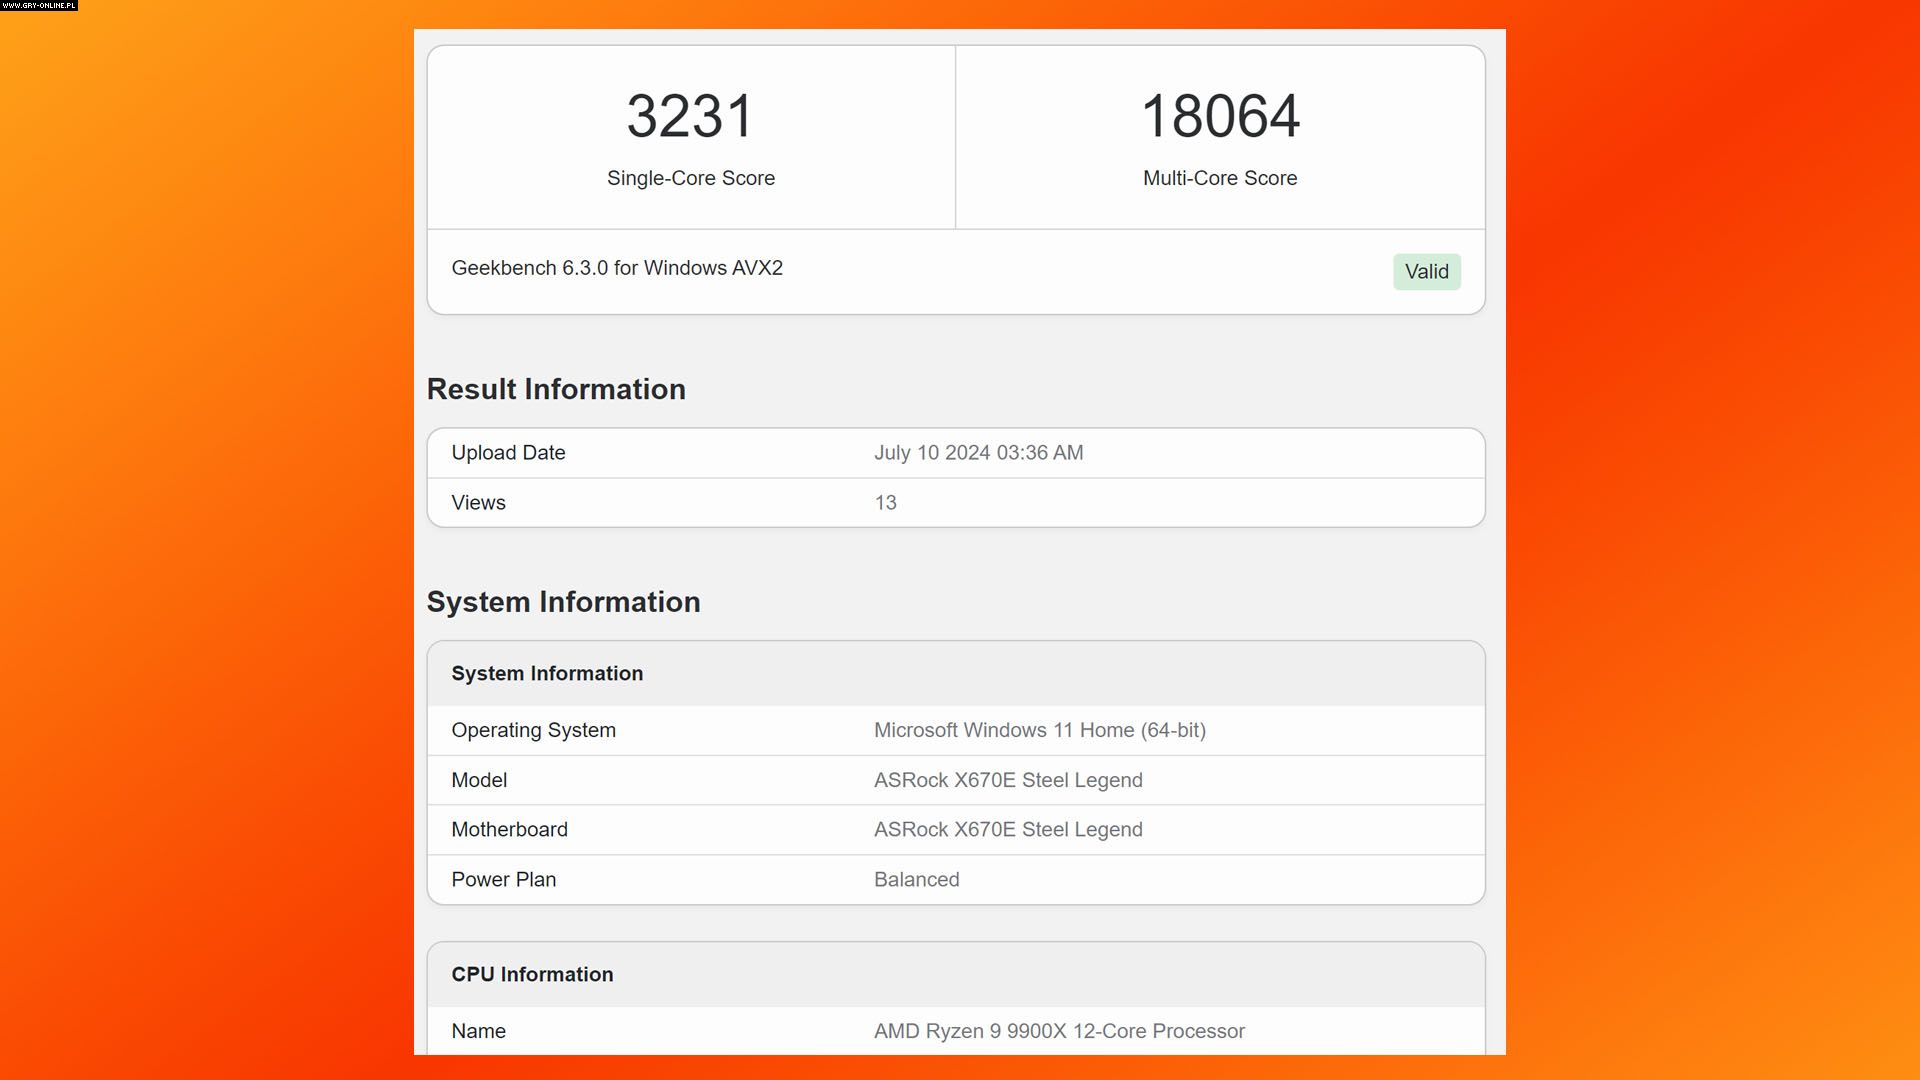Click the Model value ASRock X670E Steel Legend
This screenshot has width=1920, height=1080.
[x=1008, y=780]
